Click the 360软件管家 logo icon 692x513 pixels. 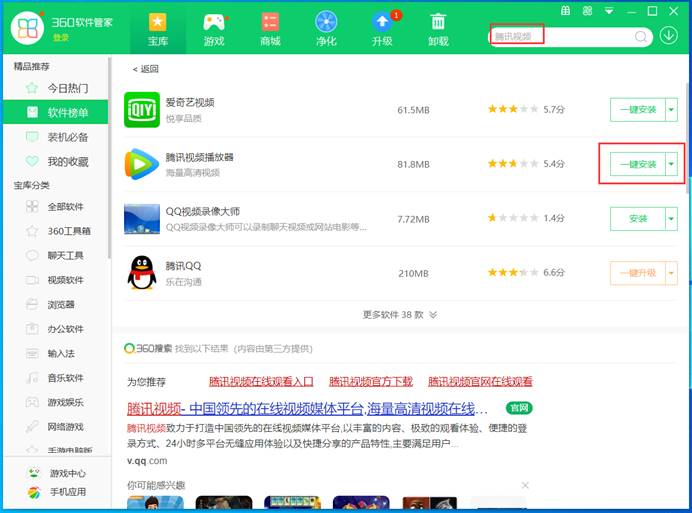[x=27, y=28]
